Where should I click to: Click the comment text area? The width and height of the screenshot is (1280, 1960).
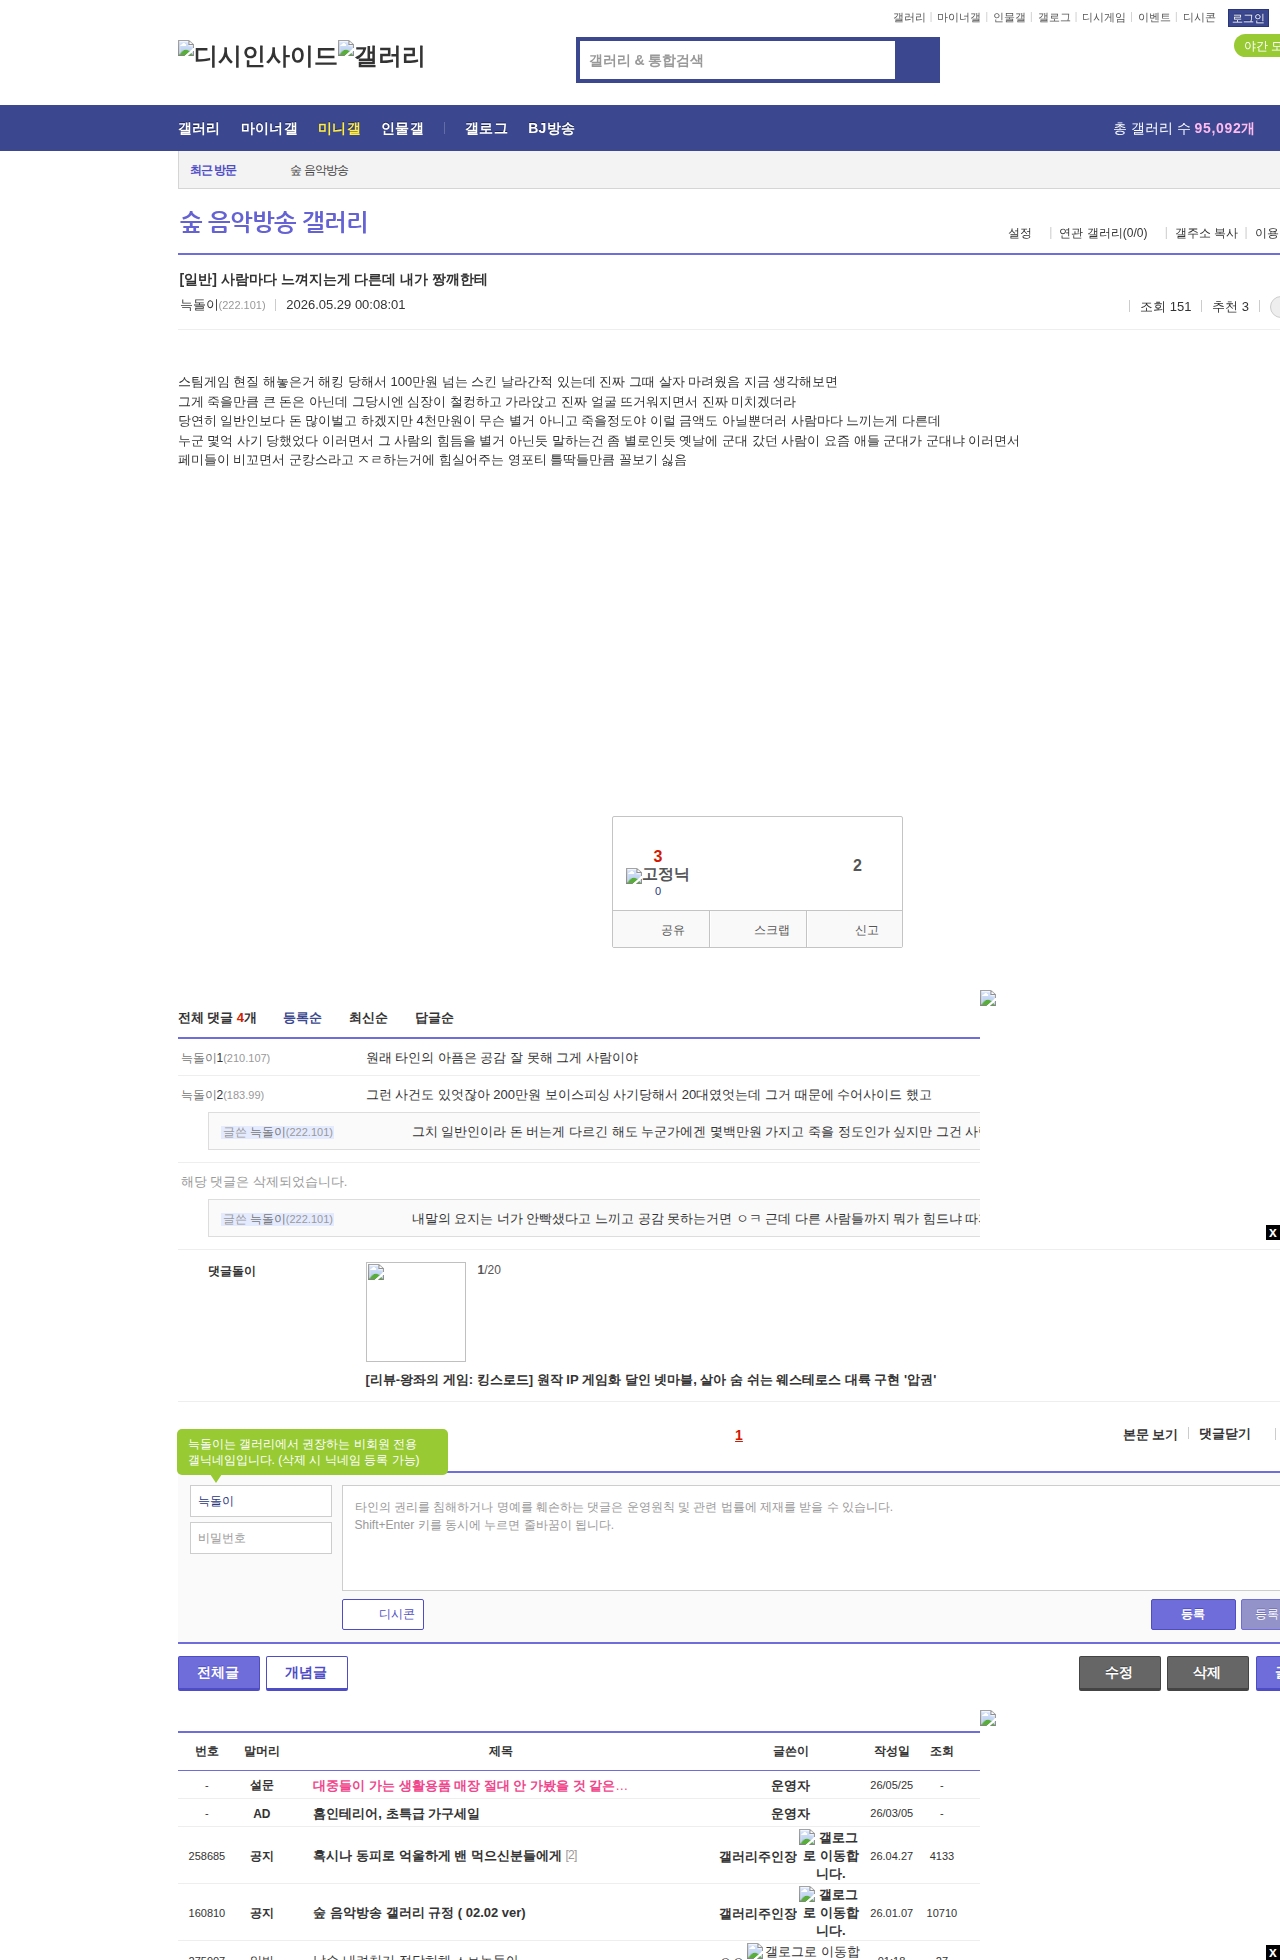(811, 1538)
